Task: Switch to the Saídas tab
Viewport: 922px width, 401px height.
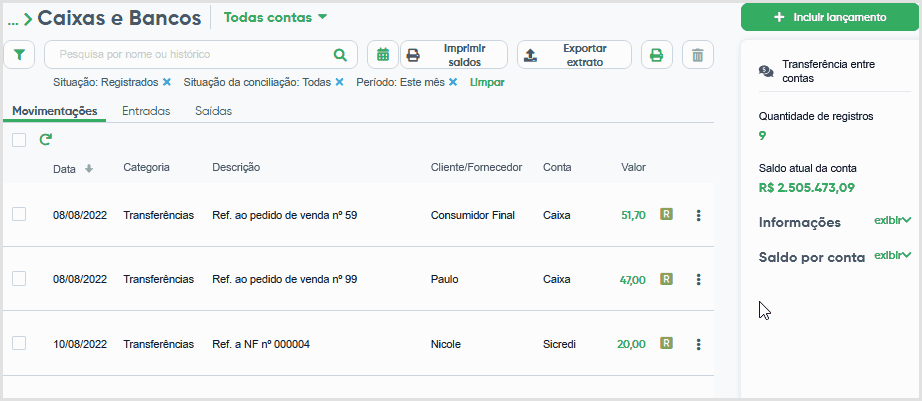Action: pyautogui.click(x=213, y=111)
